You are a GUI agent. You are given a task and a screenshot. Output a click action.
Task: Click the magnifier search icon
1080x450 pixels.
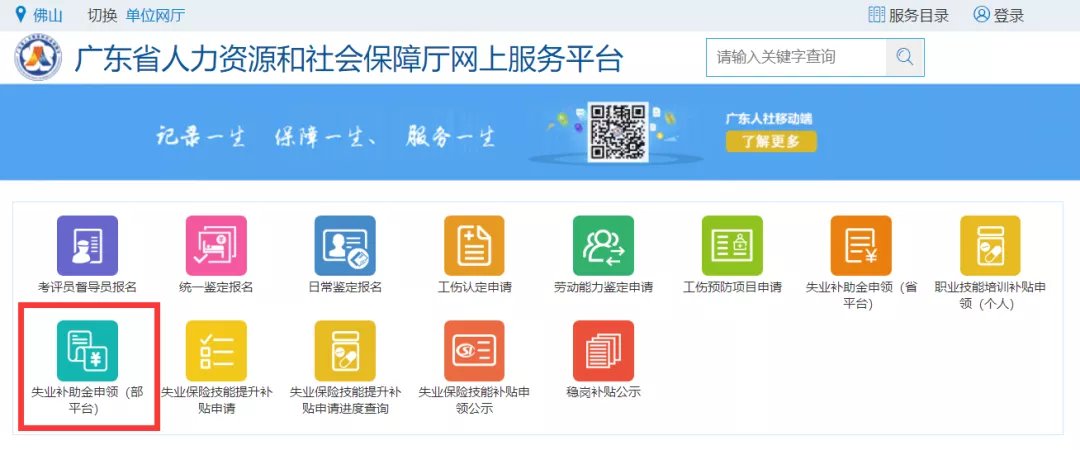[x=905, y=57]
